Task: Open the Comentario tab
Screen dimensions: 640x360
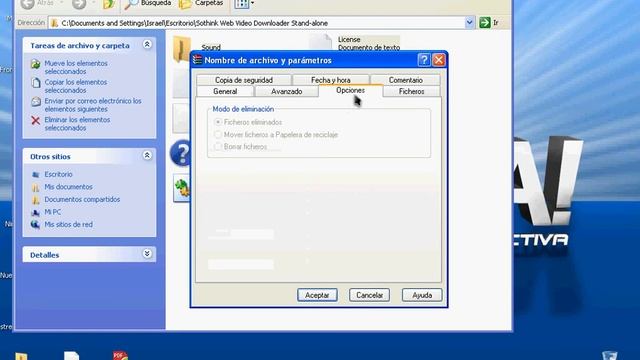Action: (405, 80)
